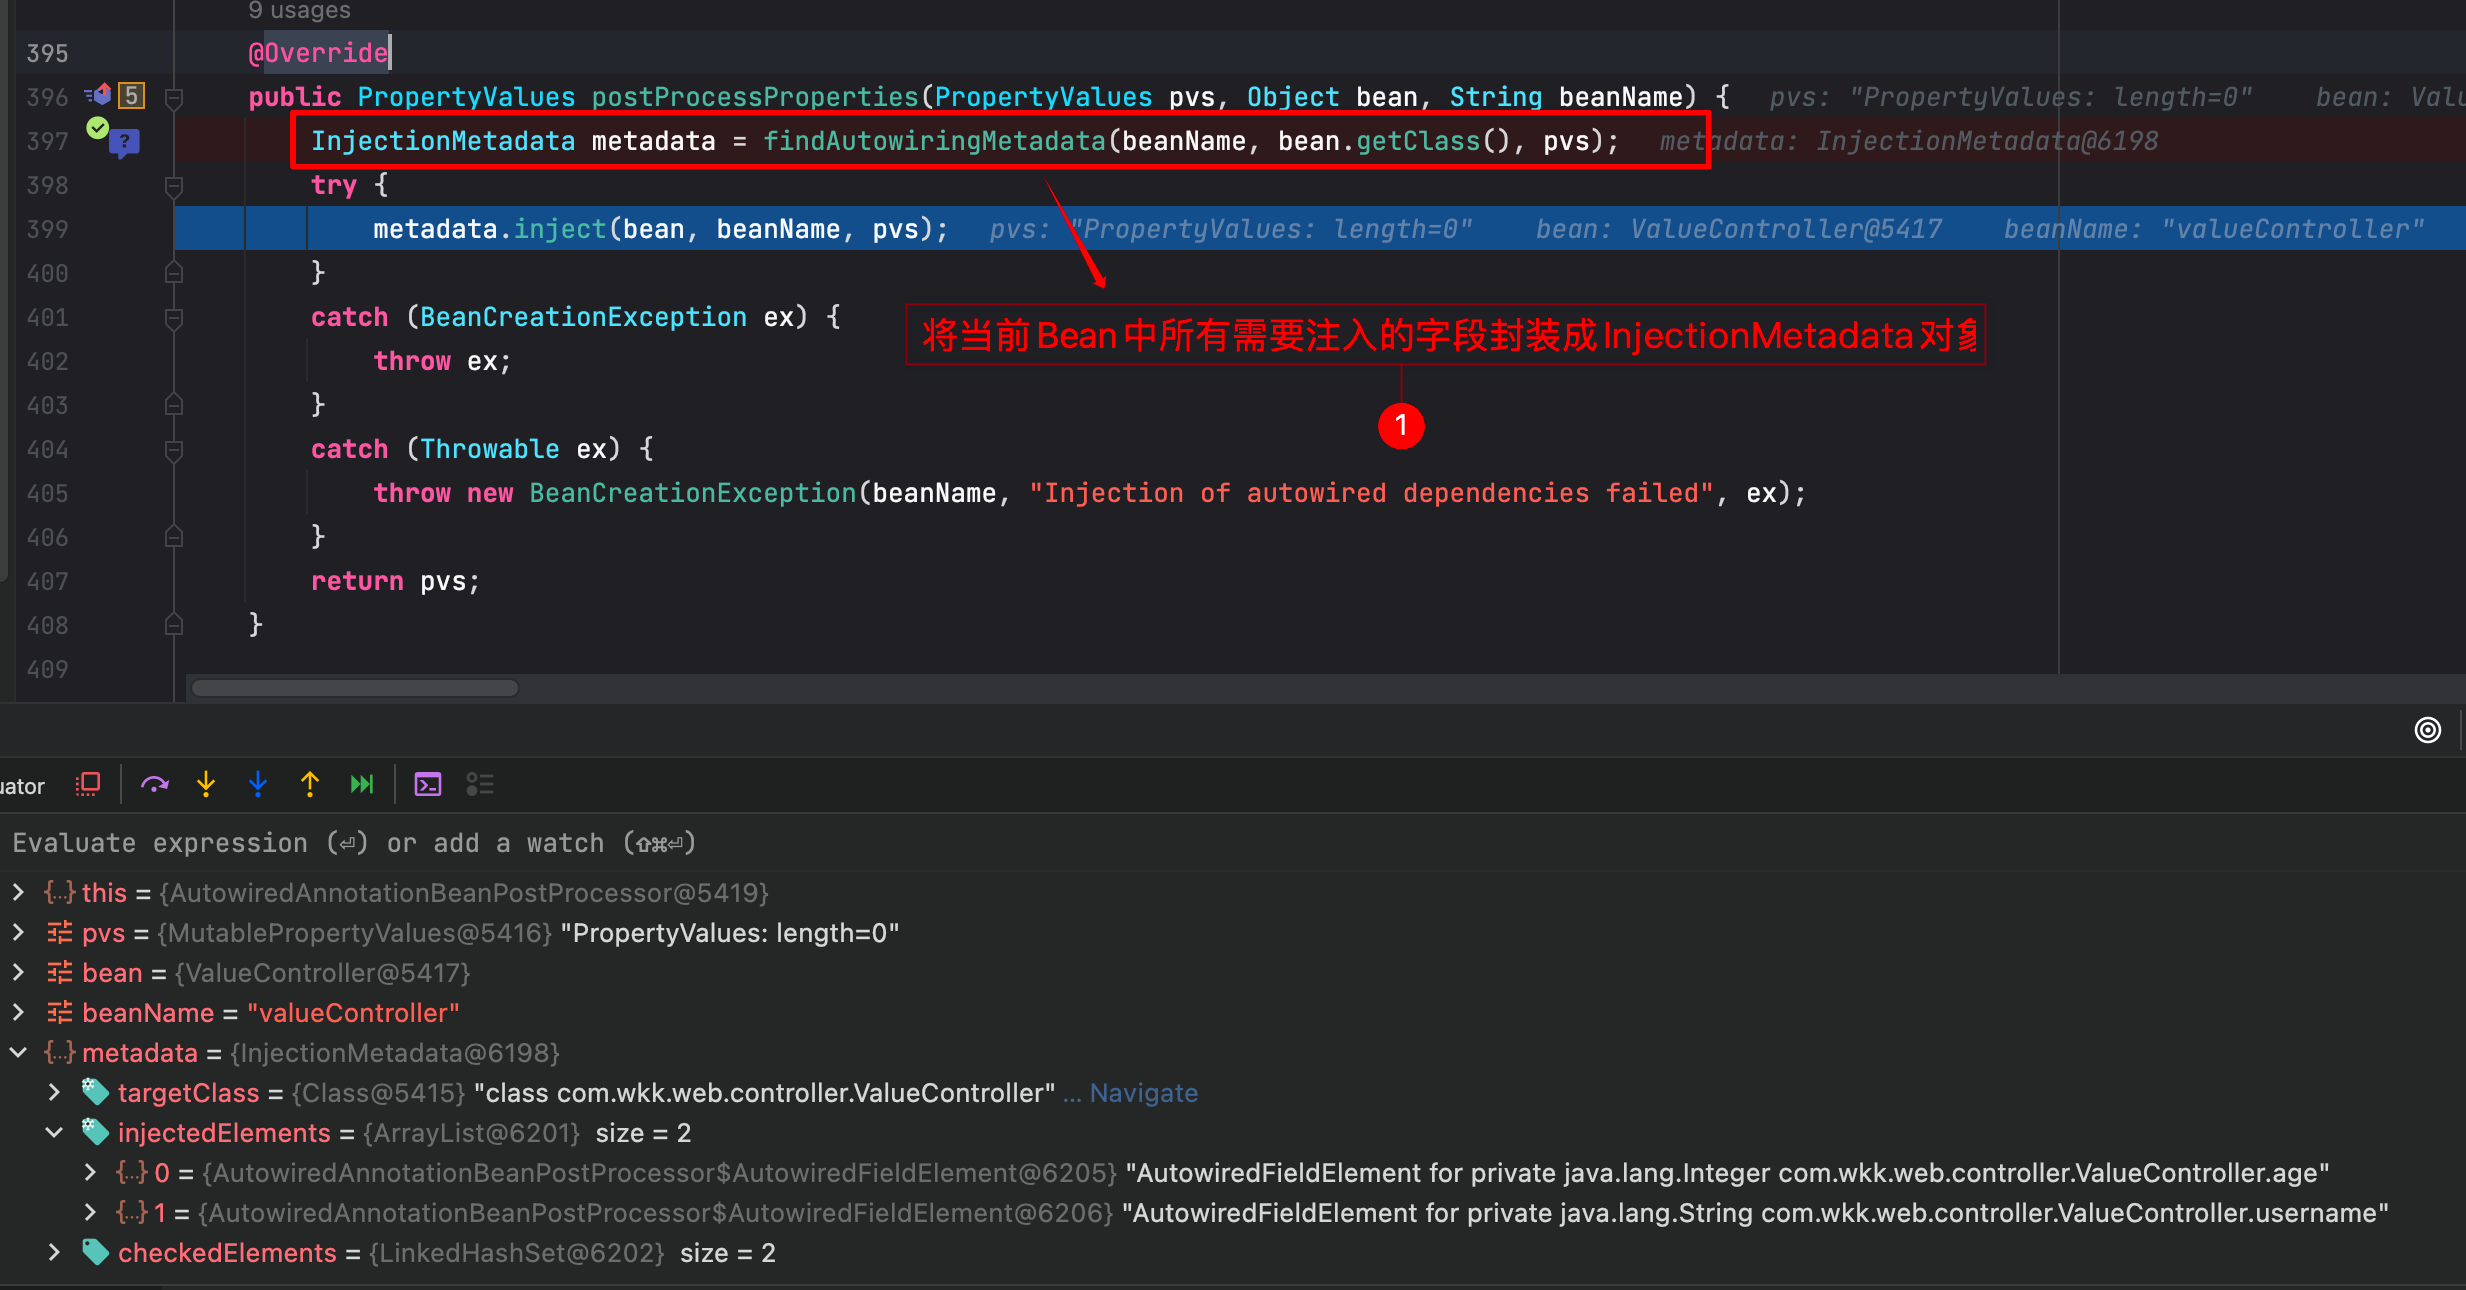This screenshot has width=2466, height=1290.
Task: Click the target icon above debug panel
Action: (x=2427, y=730)
